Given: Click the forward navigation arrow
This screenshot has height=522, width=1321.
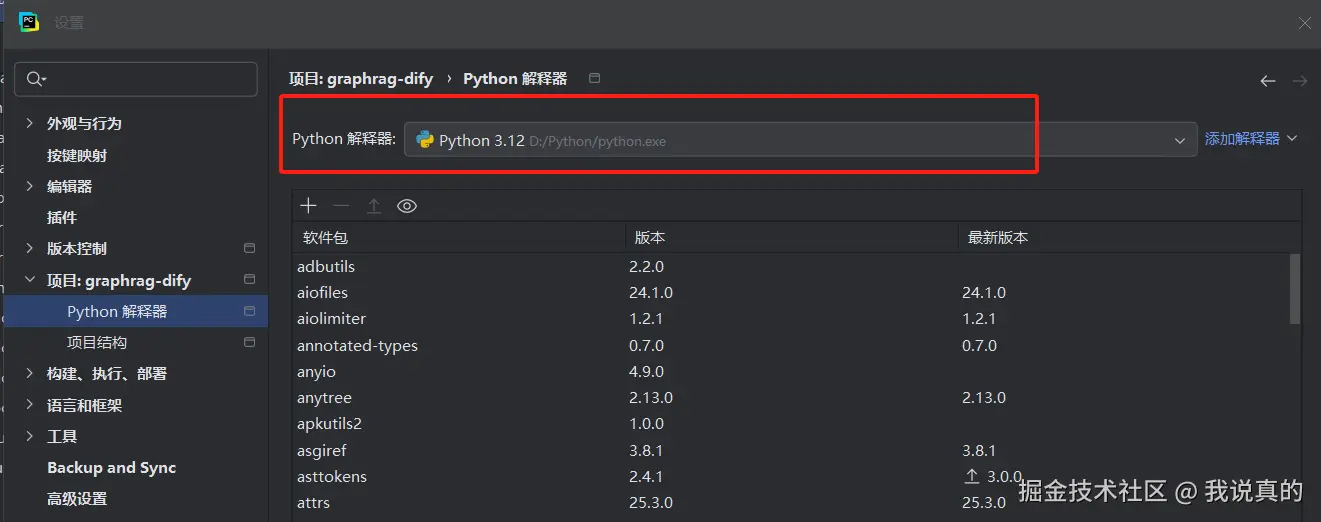Looking at the screenshot, I should [x=1299, y=81].
